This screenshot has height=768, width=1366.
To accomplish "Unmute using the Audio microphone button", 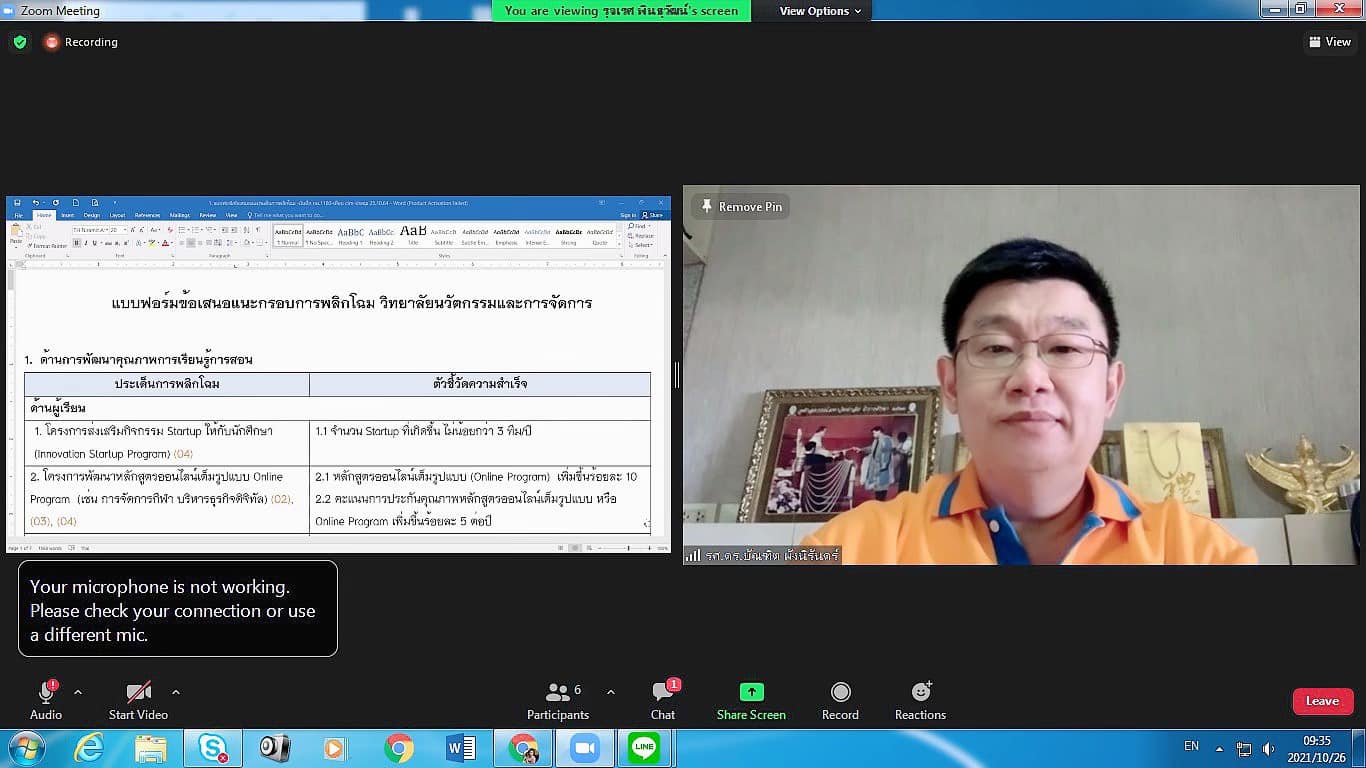I will pyautogui.click(x=46, y=693).
